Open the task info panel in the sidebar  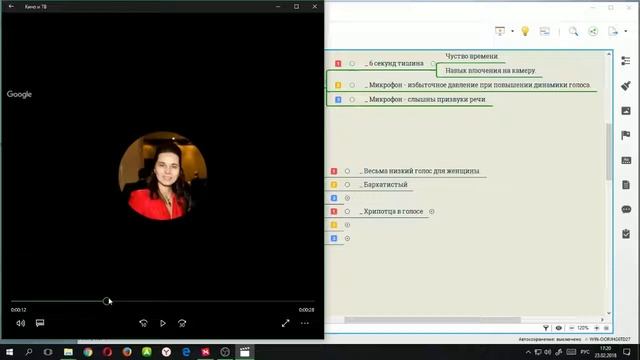click(x=626, y=234)
